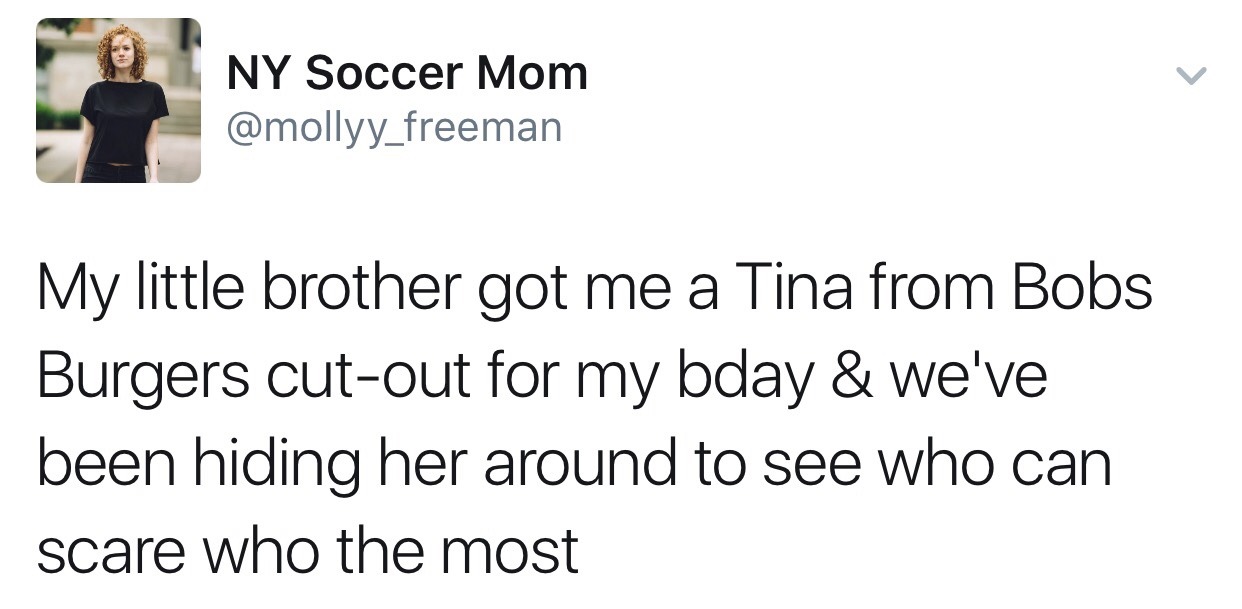1242x609 pixels.
Task: Open the @mollyy_freeman handle link
Action: 395,127
